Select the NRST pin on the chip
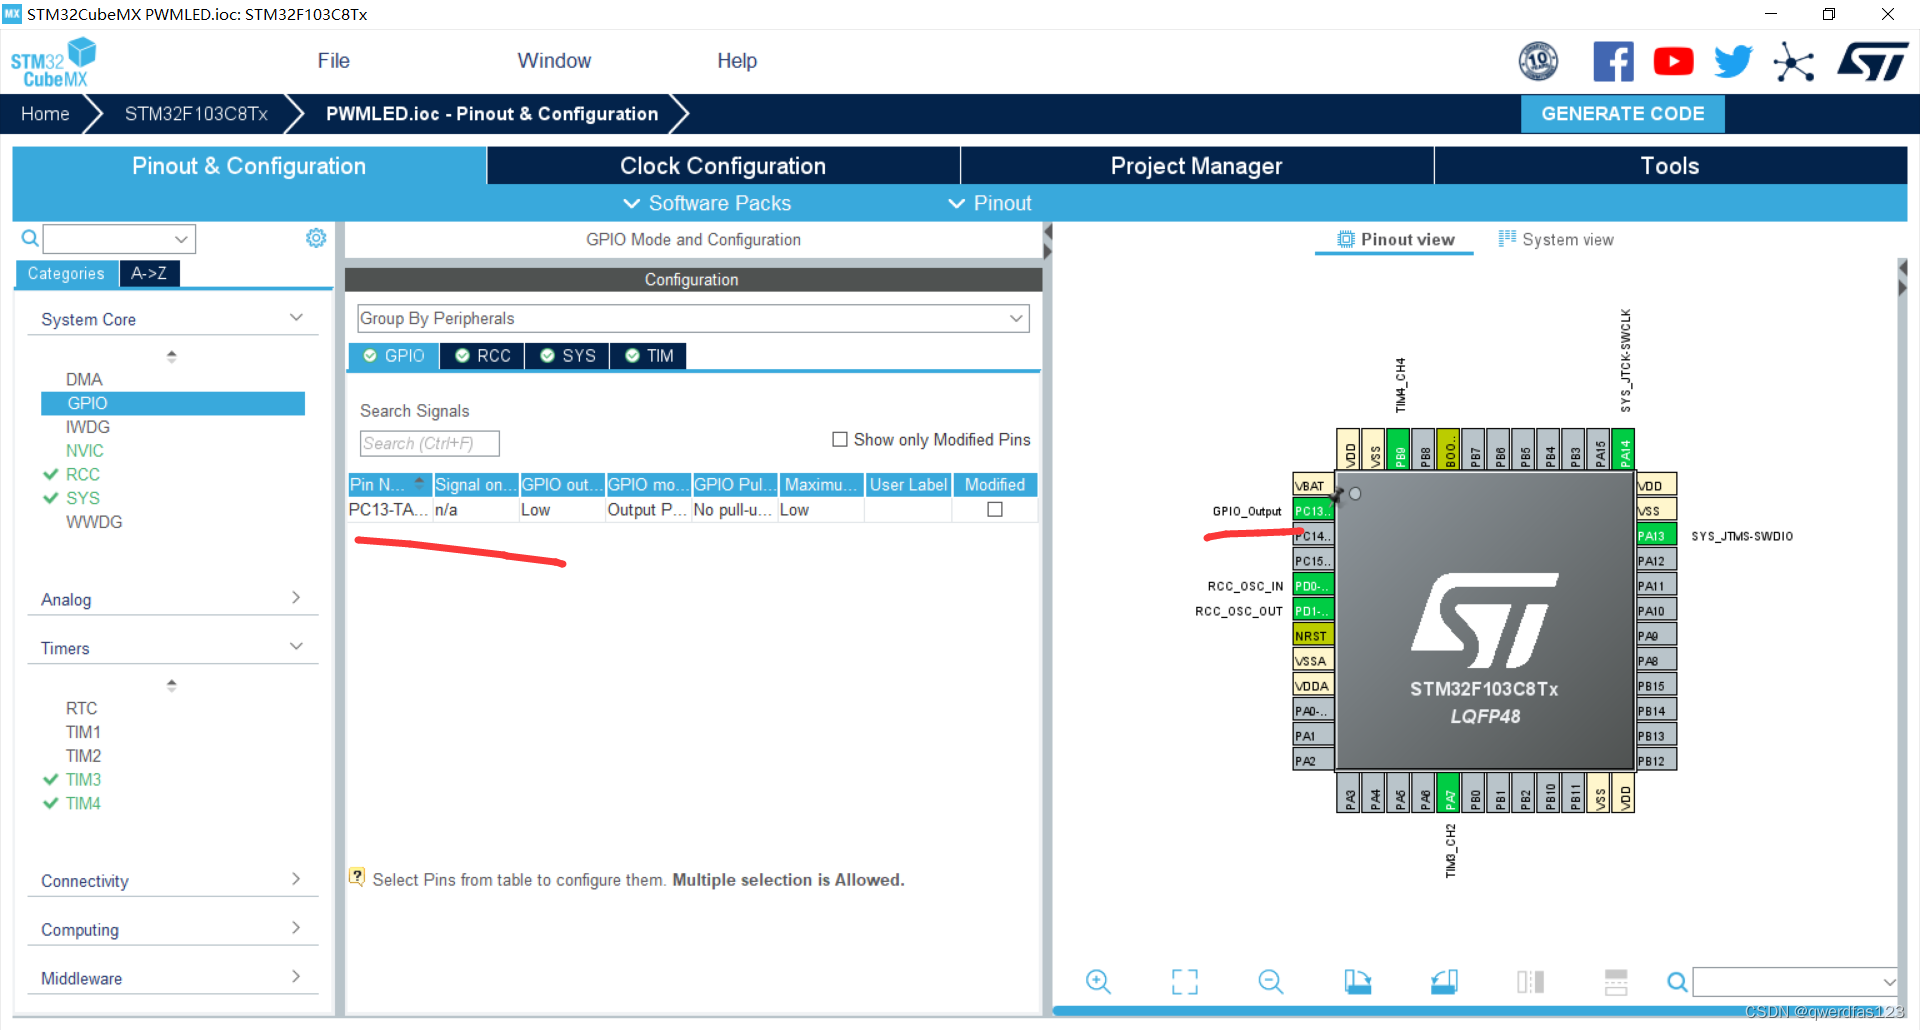Image resolution: width=1920 pixels, height=1030 pixels. [1313, 636]
